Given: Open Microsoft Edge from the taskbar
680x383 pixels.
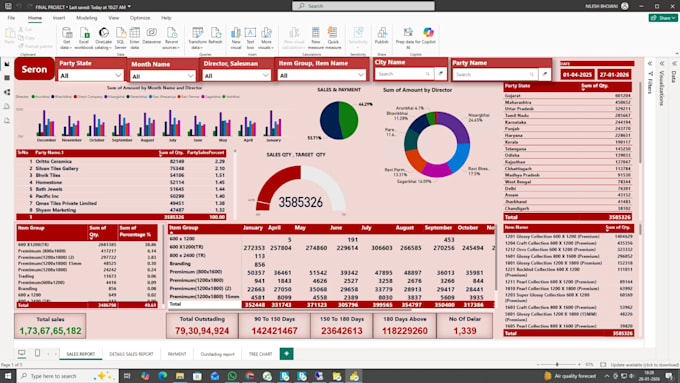Looking at the screenshot, I should pos(163,376).
